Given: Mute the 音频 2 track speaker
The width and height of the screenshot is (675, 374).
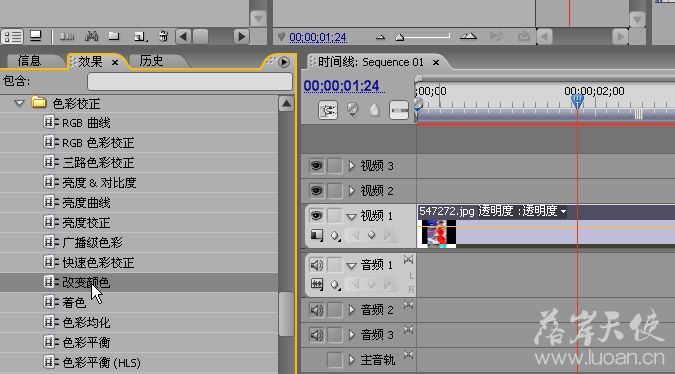Looking at the screenshot, I should click(x=316, y=310).
